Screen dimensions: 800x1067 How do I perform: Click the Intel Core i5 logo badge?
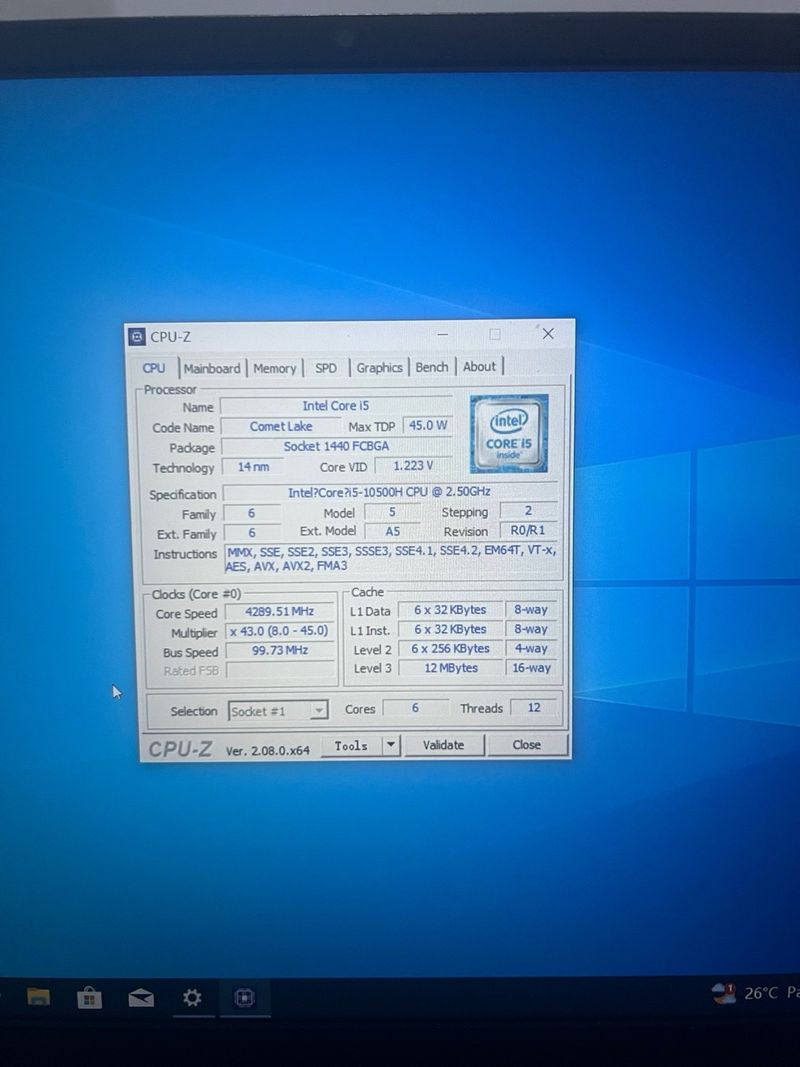pos(509,433)
